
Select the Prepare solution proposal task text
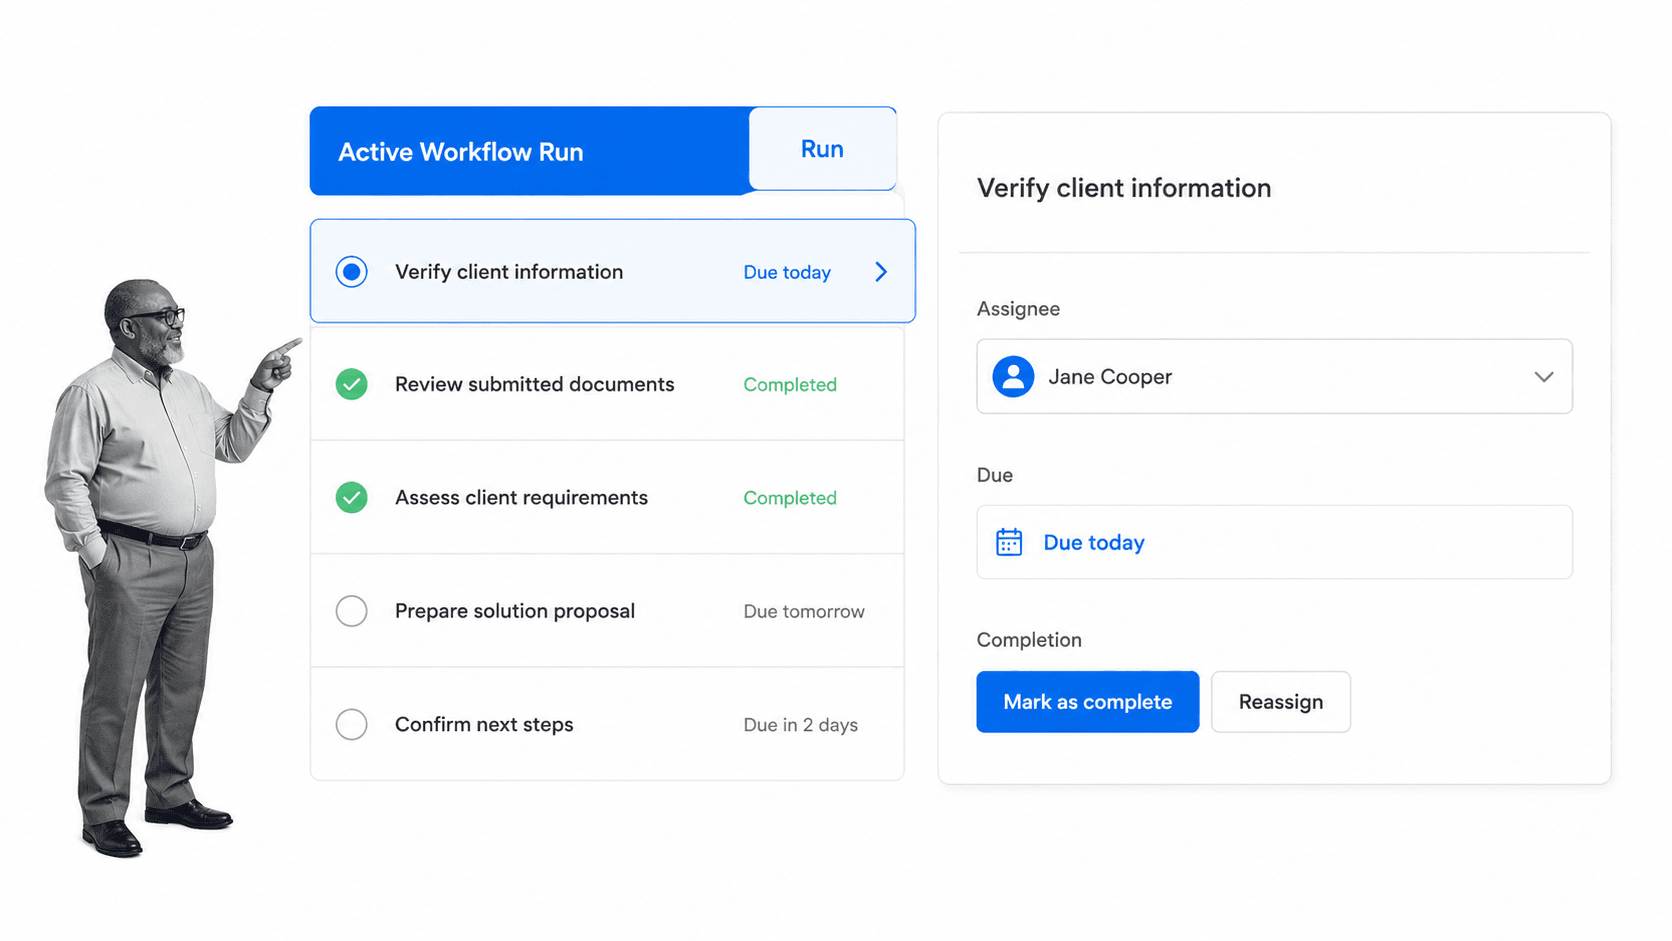pos(515,611)
